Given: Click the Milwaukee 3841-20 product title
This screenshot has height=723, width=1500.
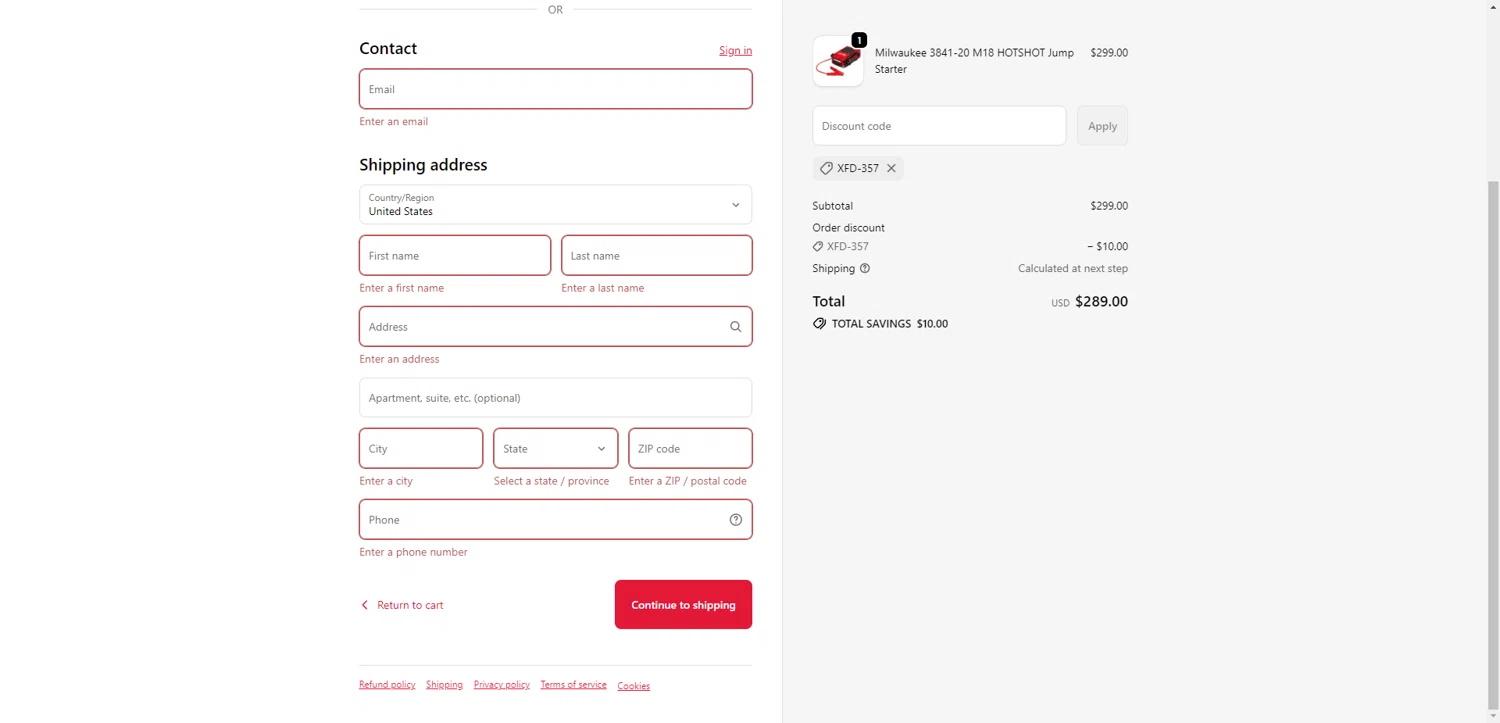Looking at the screenshot, I should coord(974,61).
